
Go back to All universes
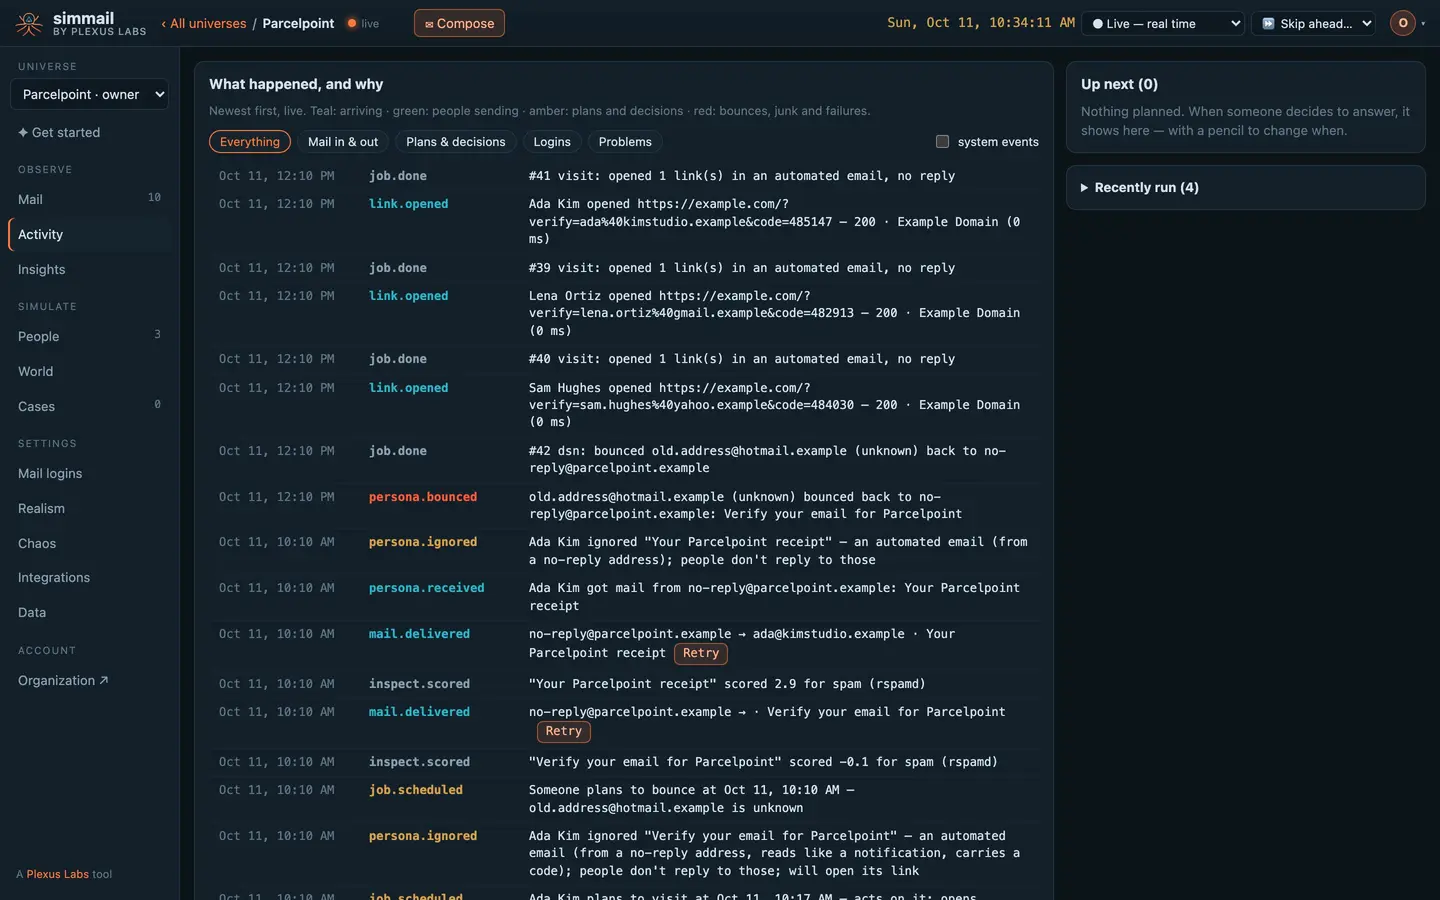(x=204, y=23)
